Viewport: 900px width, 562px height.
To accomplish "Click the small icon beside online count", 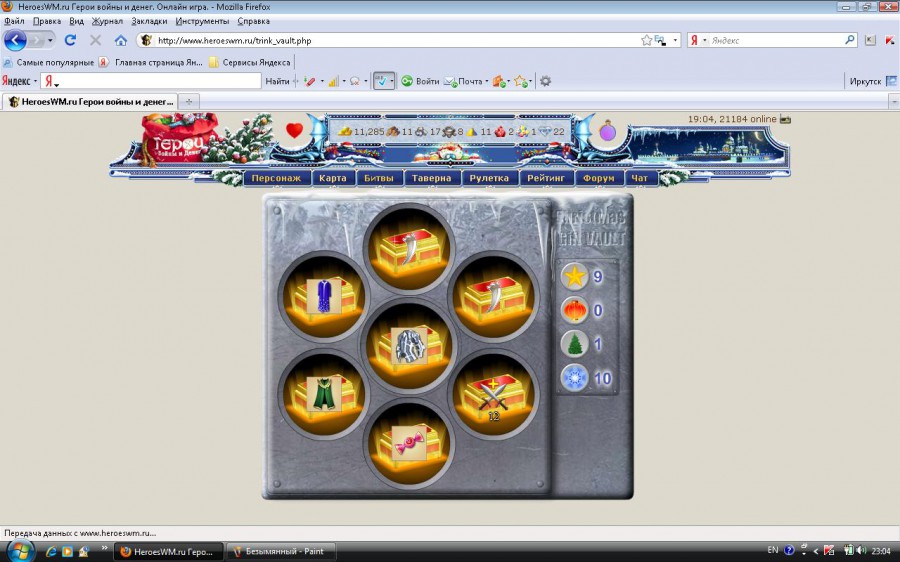I will click(785, 119).
